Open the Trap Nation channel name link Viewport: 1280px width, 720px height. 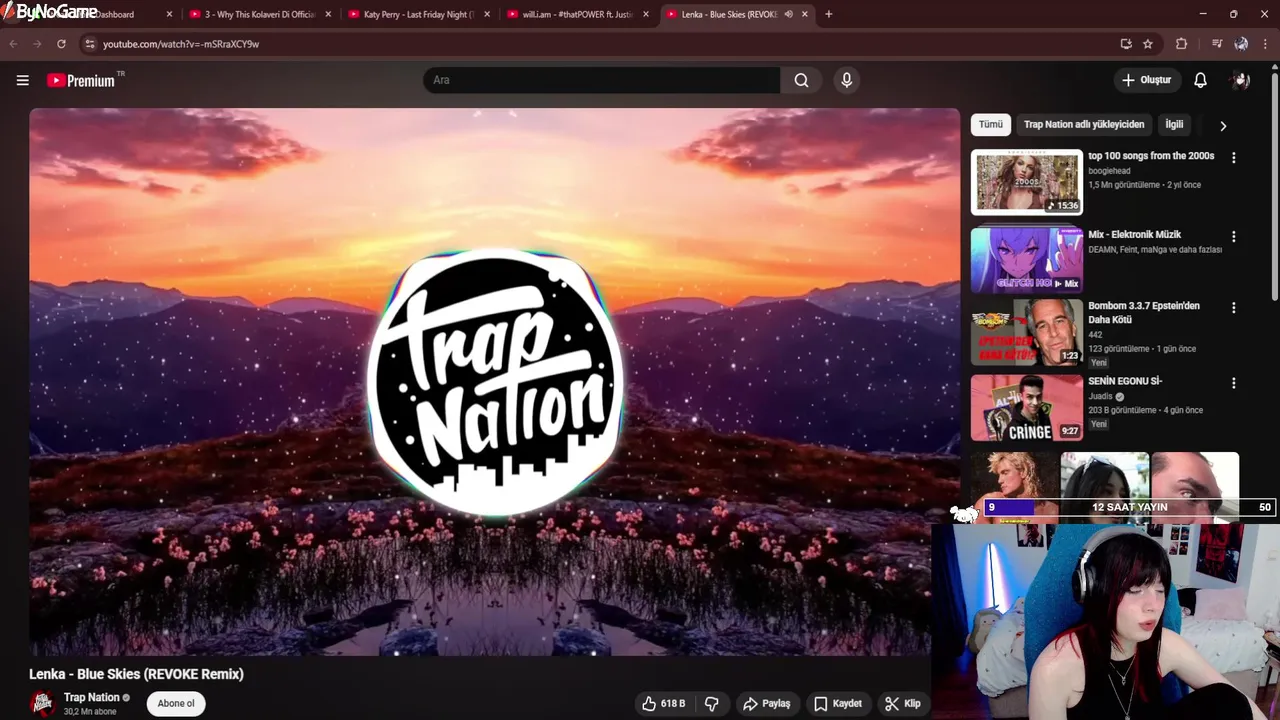[91, 698]
